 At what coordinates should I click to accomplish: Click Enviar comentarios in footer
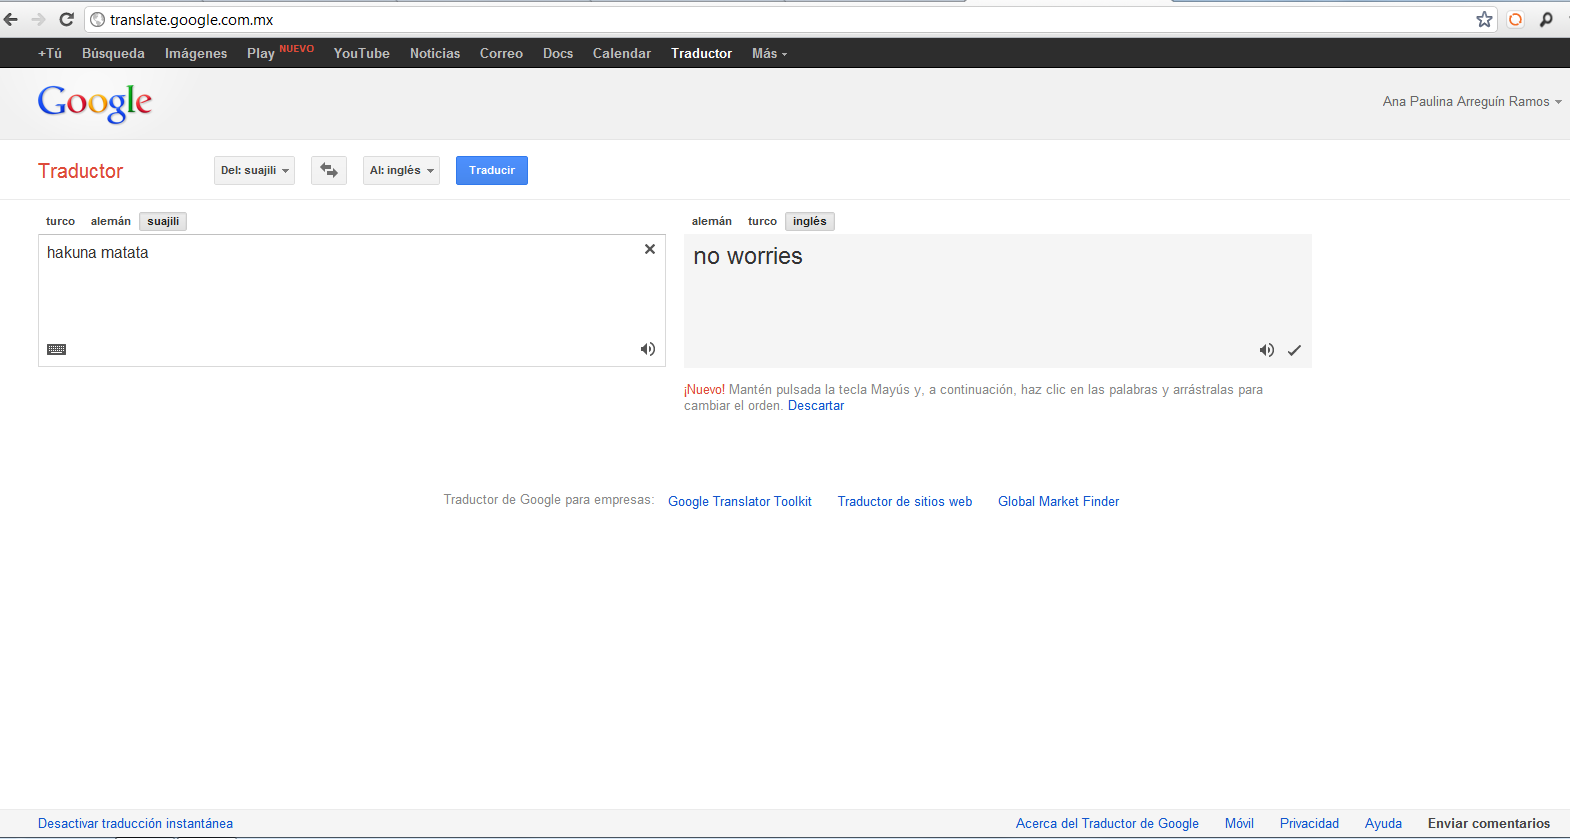coord(1489,824)
